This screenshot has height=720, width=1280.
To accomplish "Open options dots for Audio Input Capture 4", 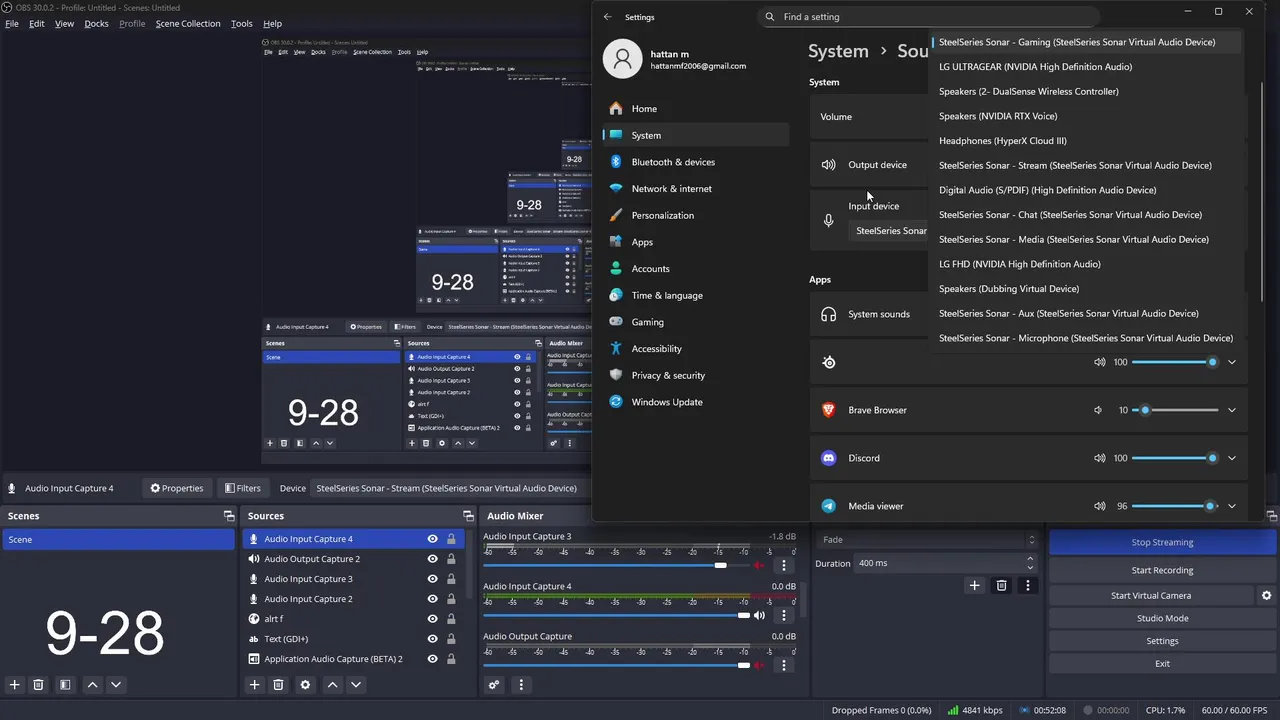I will (784, 615).
